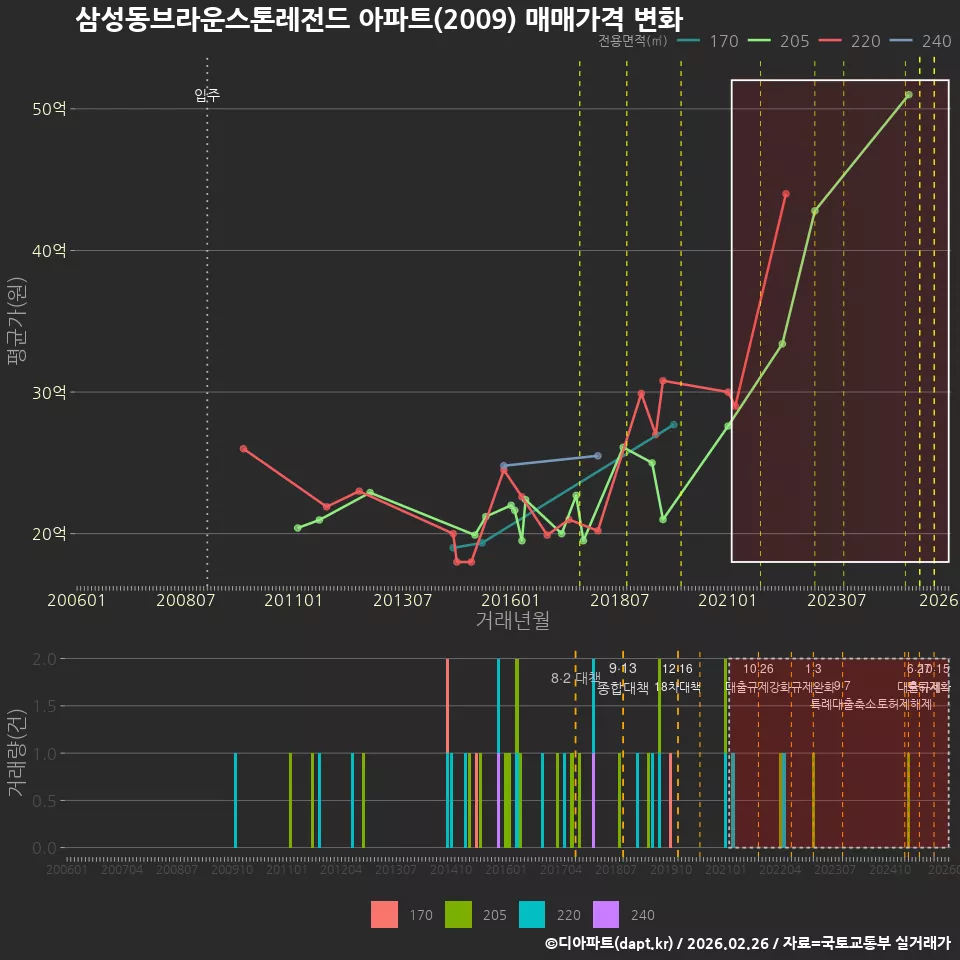Click 201910 on volume chart x-axis
The height and width of the screenshot is (960, 960).
coord(670,869)
